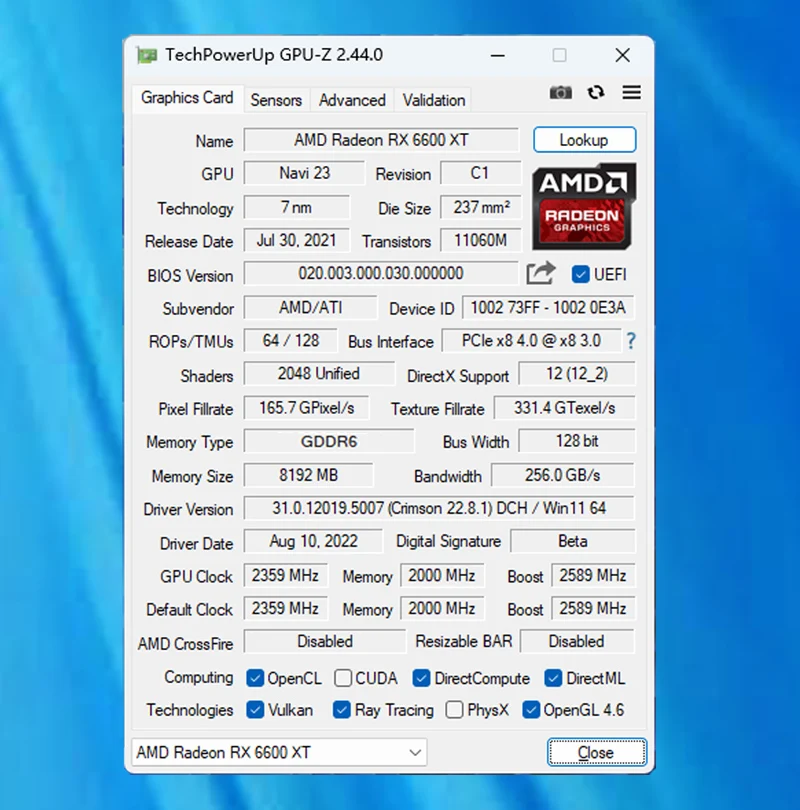The width and height of the screenshot is (800, 810).
Task: Toggle the DirectCompute checkbox
Action: (421, 678)
